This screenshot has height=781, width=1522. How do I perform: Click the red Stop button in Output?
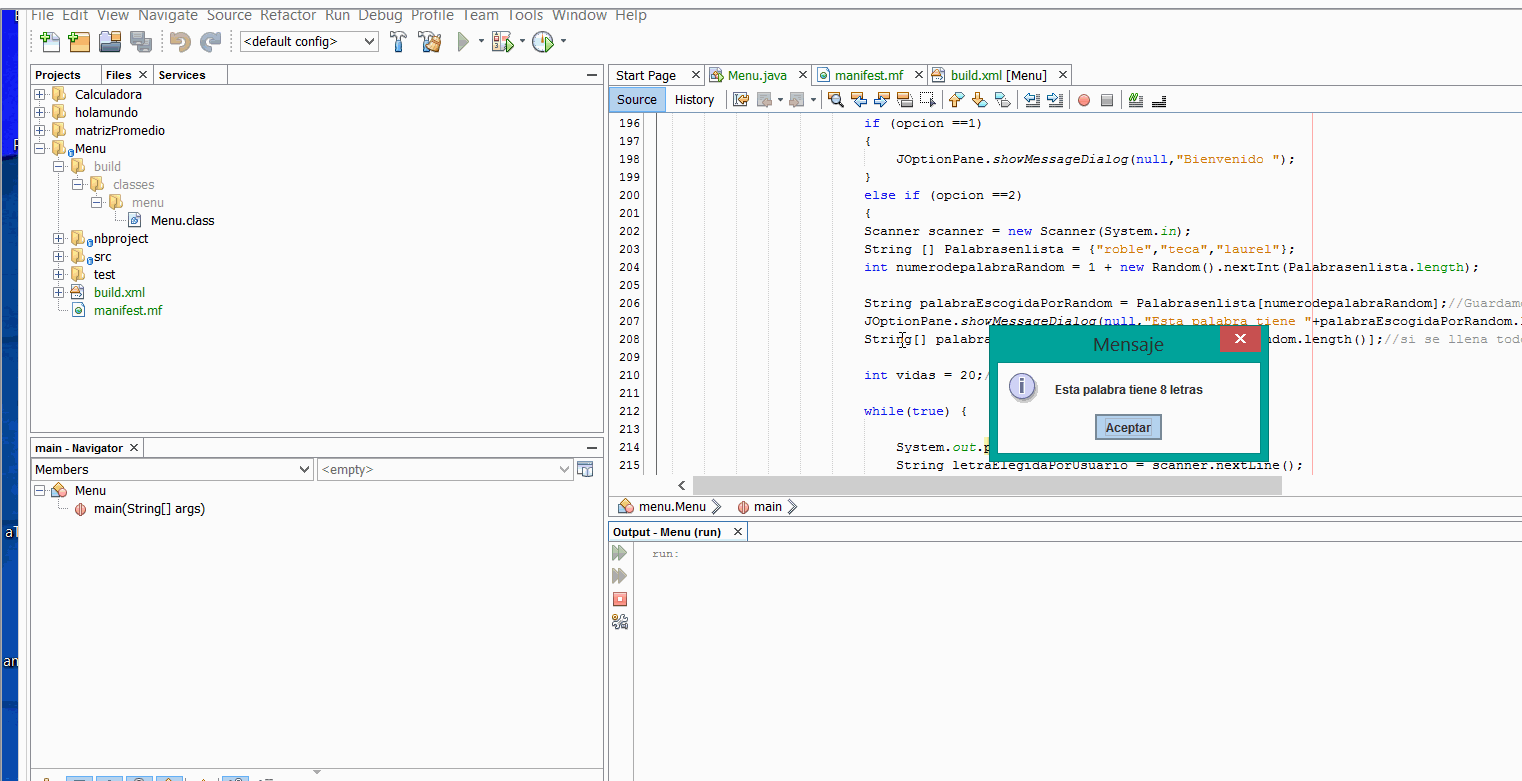[620, 599]
